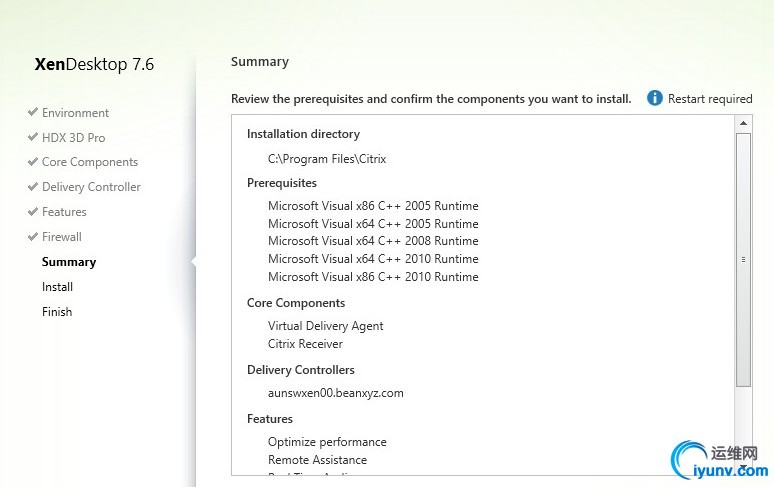Open the HDX 3D Pro step

tap(74, 138)
